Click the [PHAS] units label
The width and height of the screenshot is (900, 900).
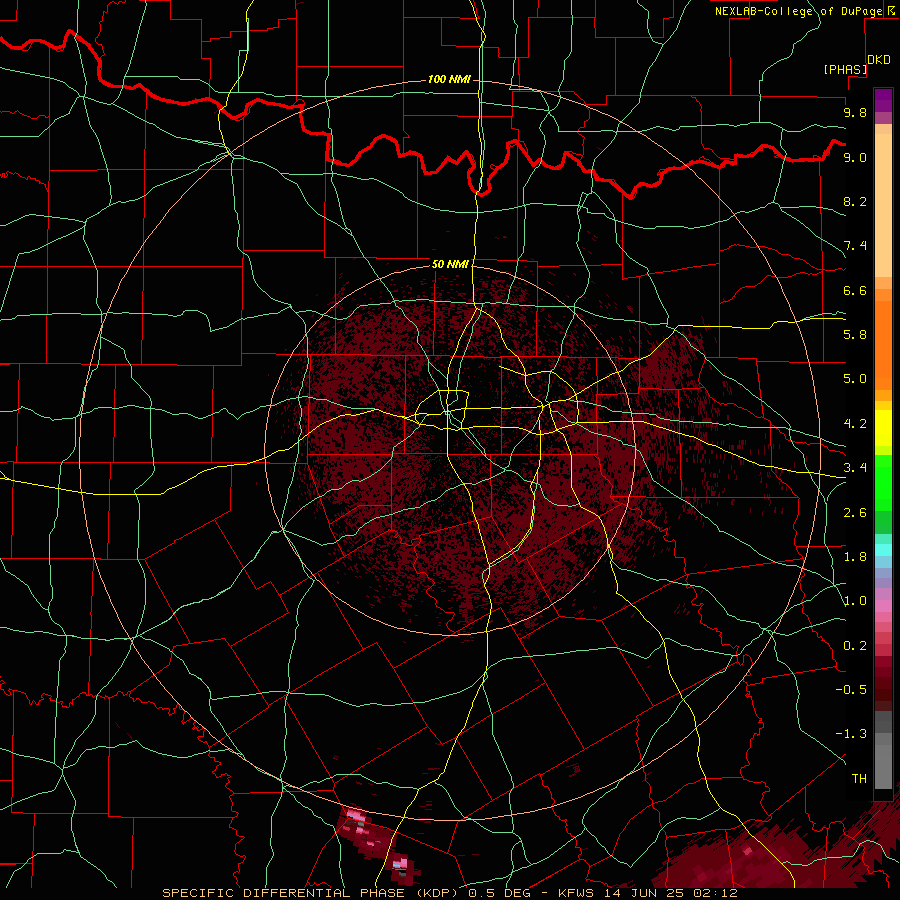pos(845,69)
